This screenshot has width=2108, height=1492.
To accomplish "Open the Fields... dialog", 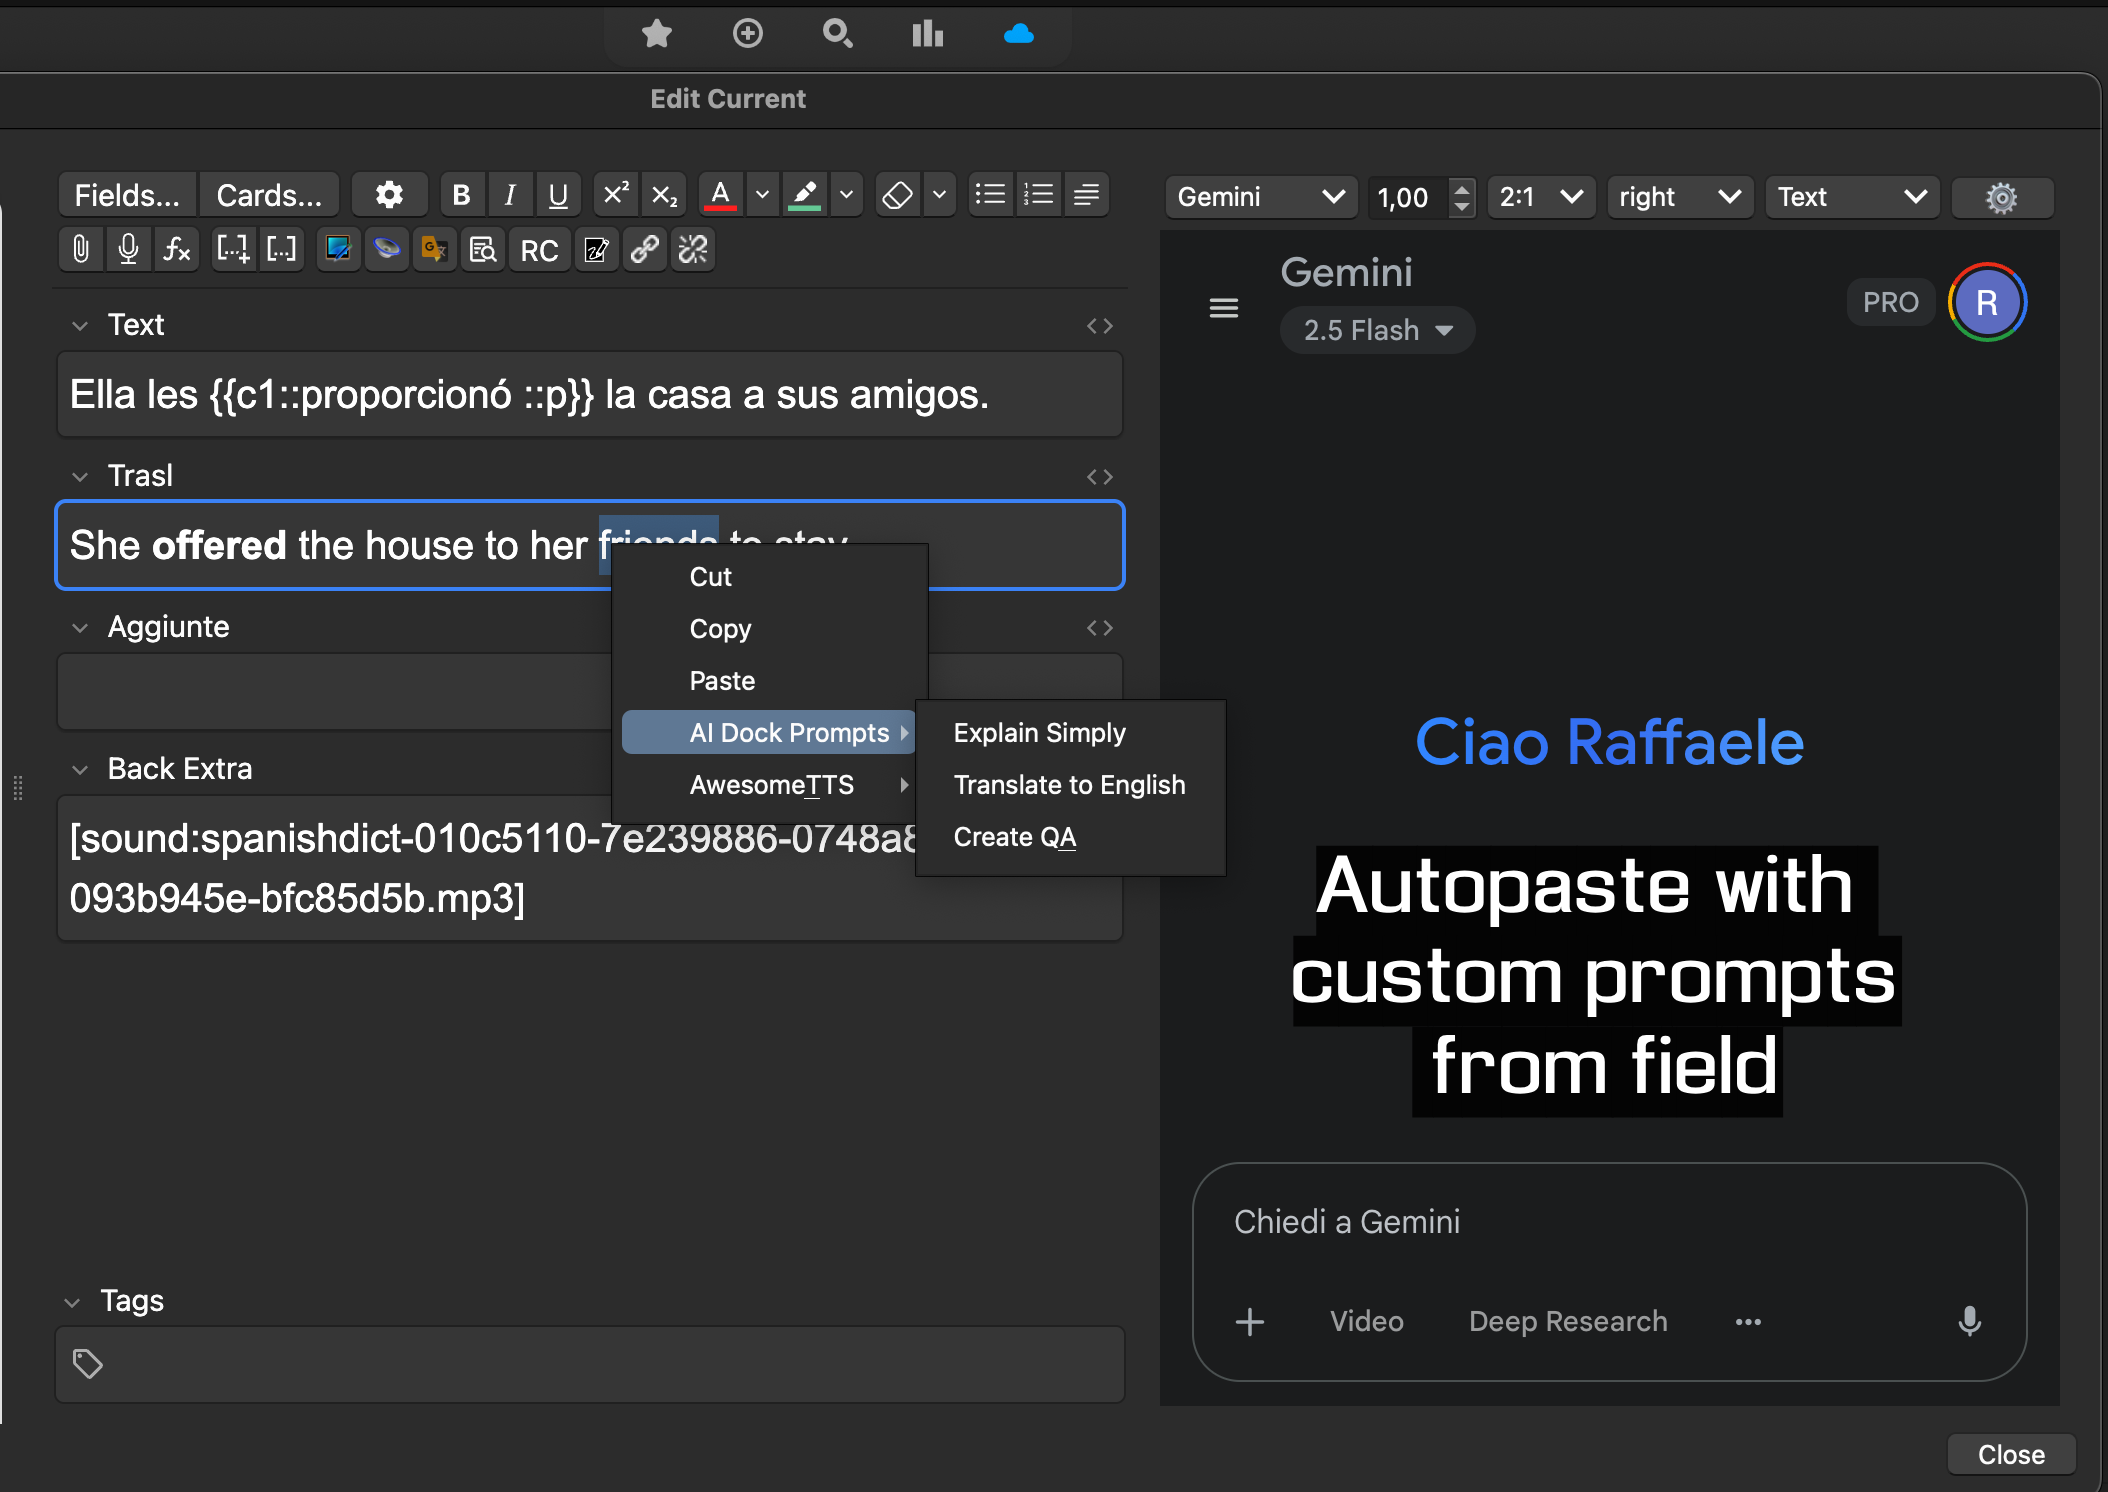I will 127,195.
